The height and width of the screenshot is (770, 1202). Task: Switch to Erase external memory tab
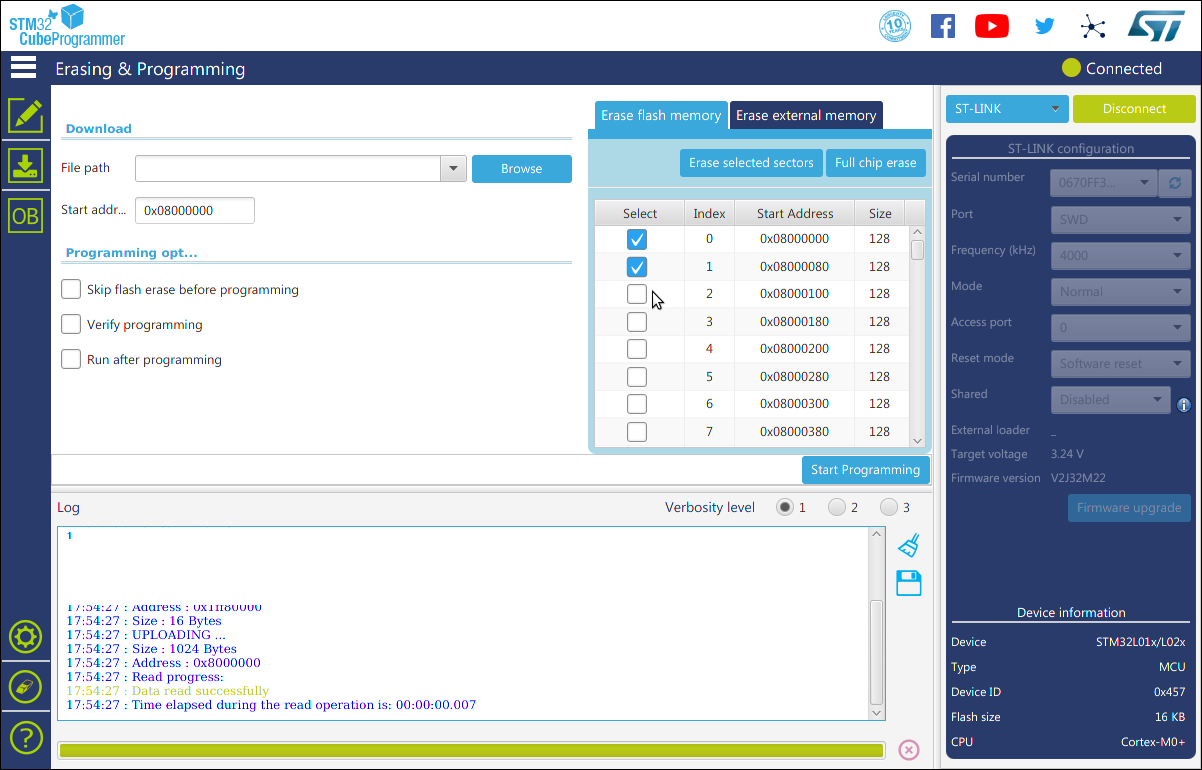(x=806, y=115)
